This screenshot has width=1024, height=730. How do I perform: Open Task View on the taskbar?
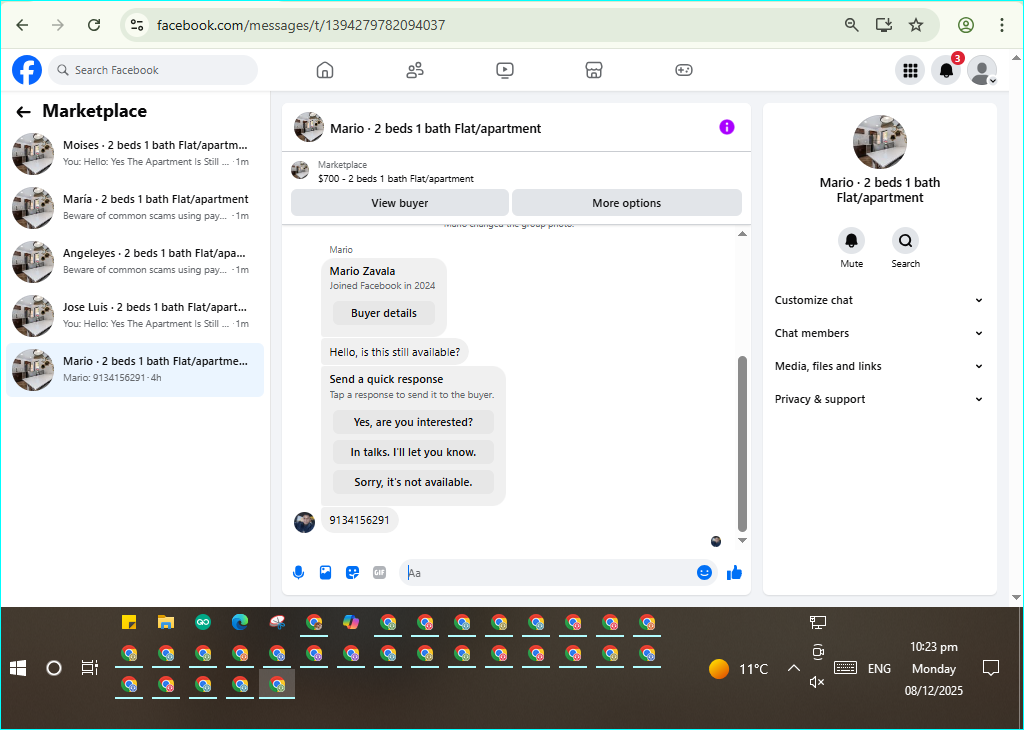point(89,668)
